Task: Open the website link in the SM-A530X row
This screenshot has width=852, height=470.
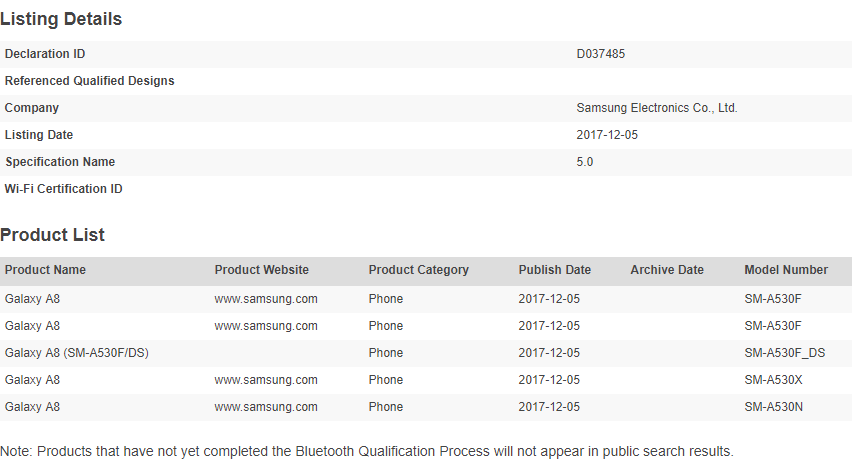Action: tap(266, 380)
